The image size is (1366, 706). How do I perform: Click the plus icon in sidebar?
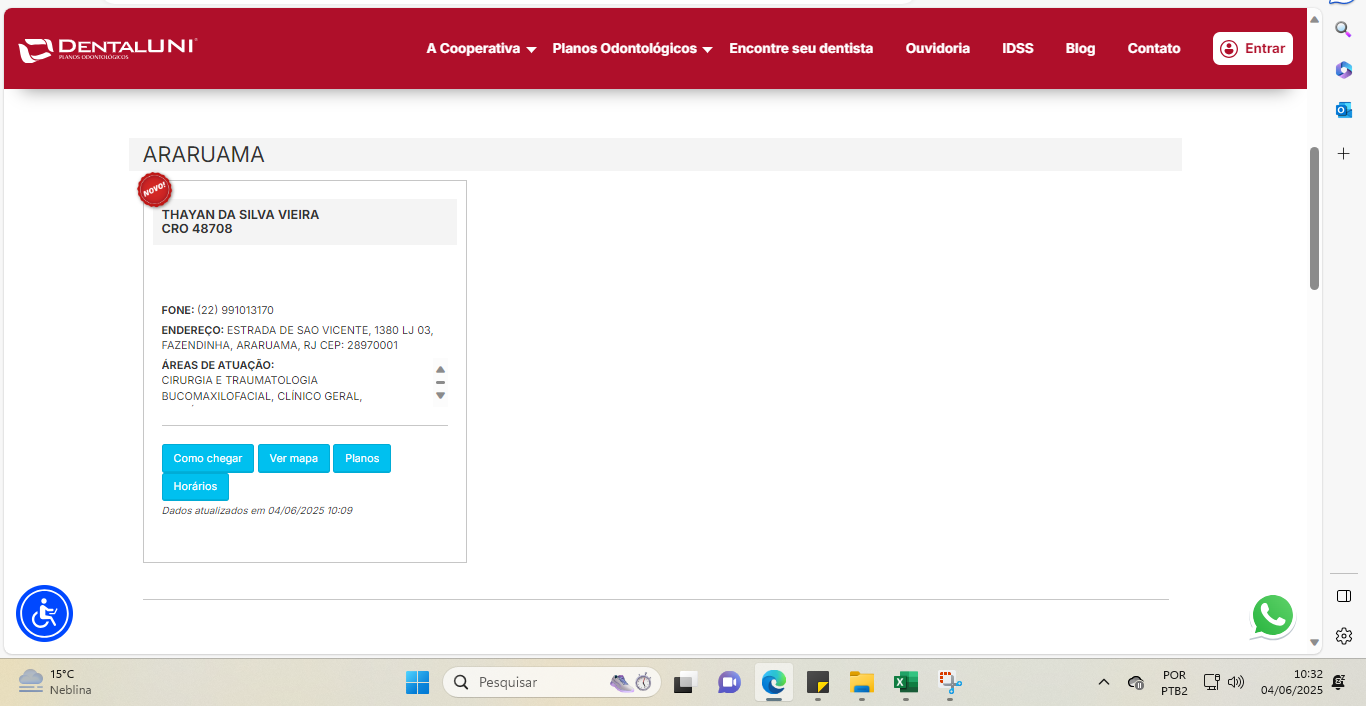[x=1344, y=153]
